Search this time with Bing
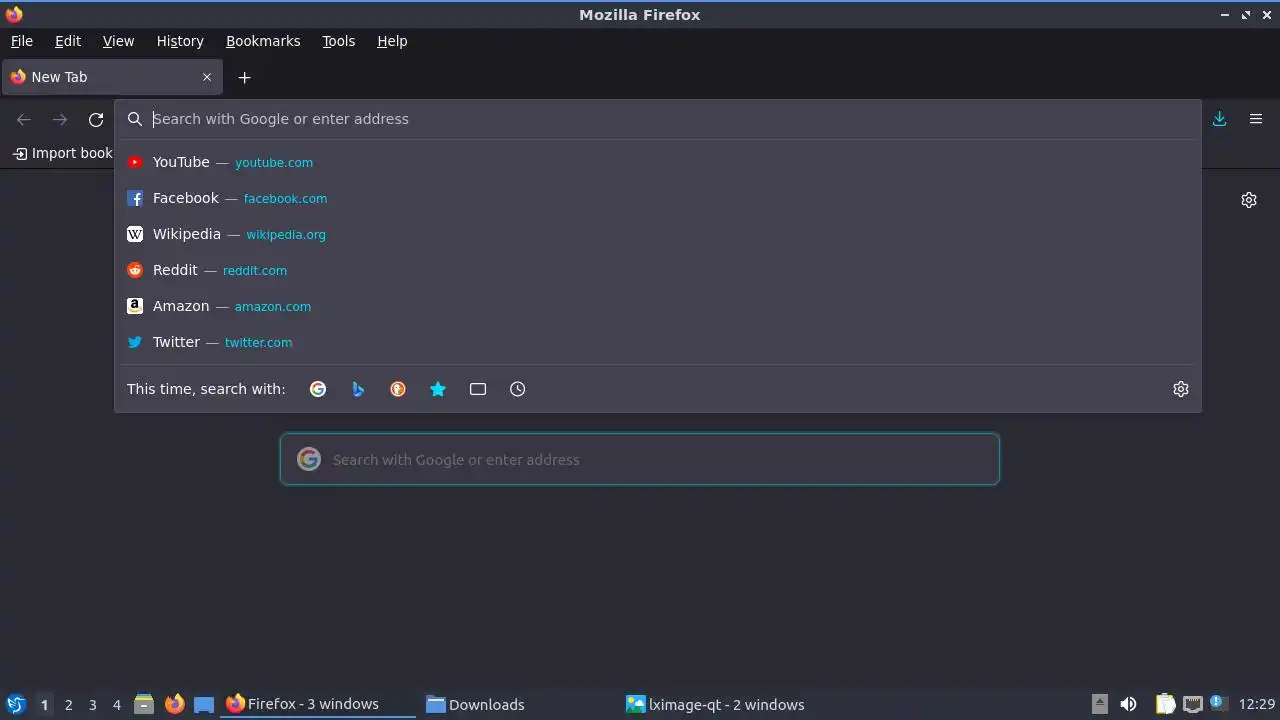 point(358,389)
